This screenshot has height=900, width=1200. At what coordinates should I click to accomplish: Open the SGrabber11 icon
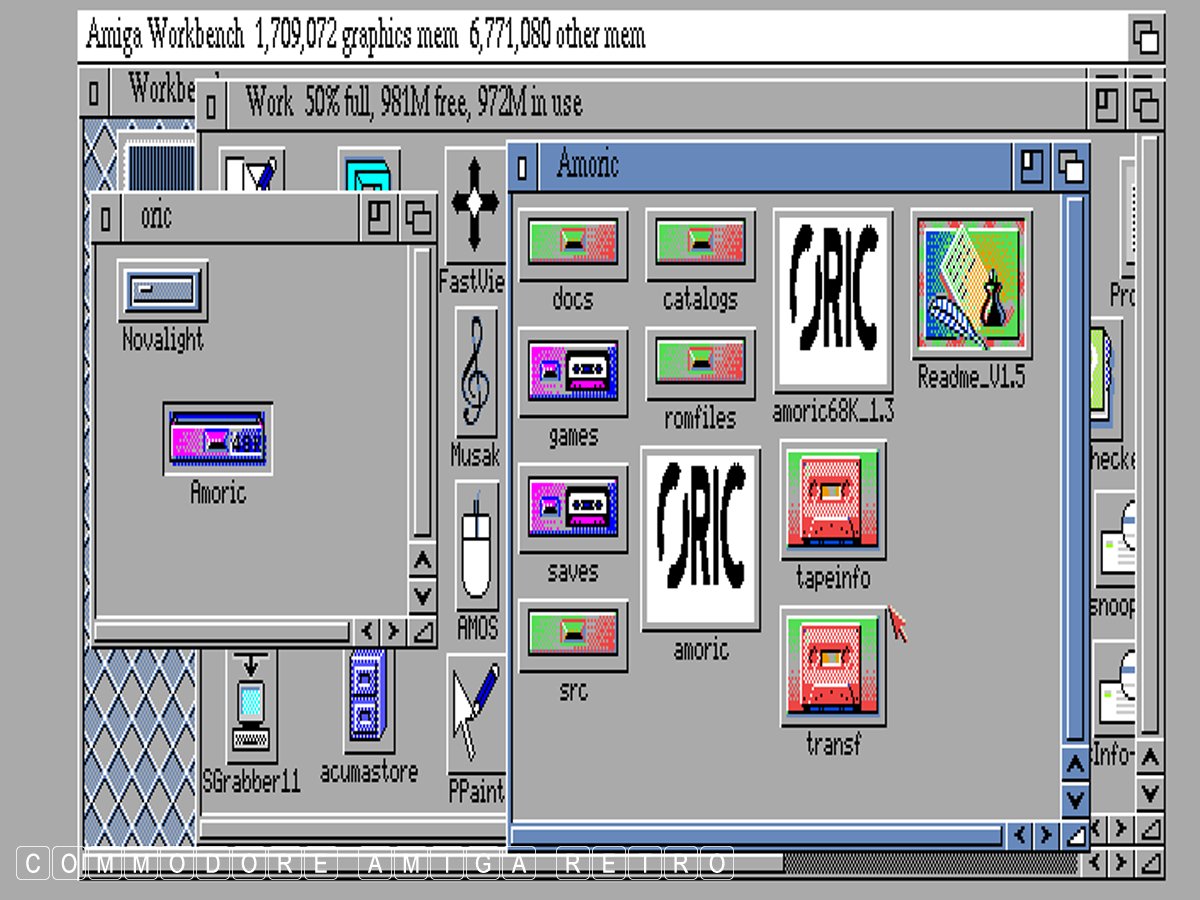coord(250,705)
